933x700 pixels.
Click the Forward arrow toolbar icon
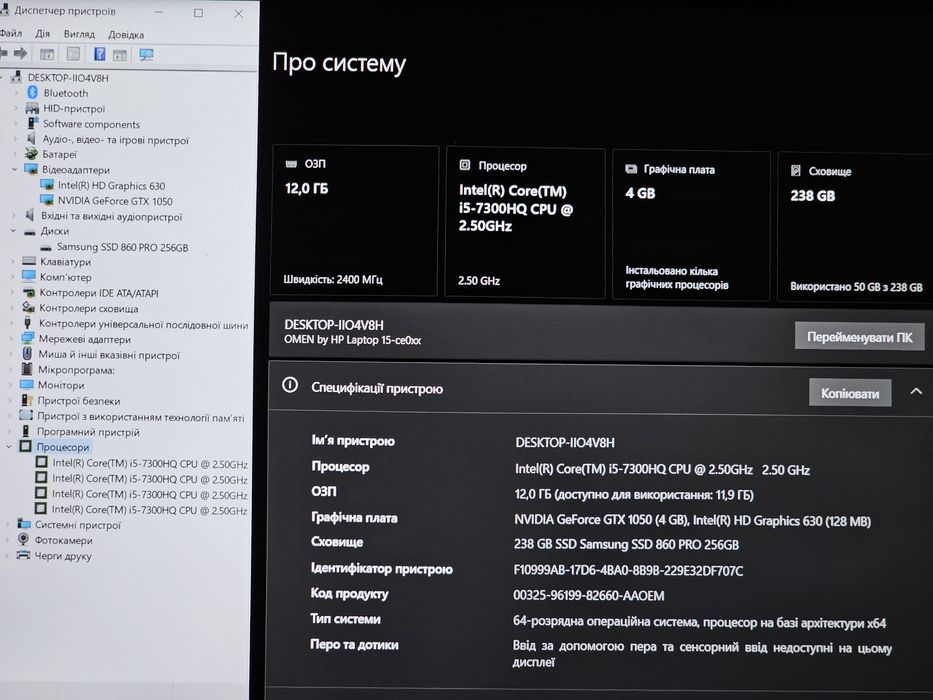[21, 54]
